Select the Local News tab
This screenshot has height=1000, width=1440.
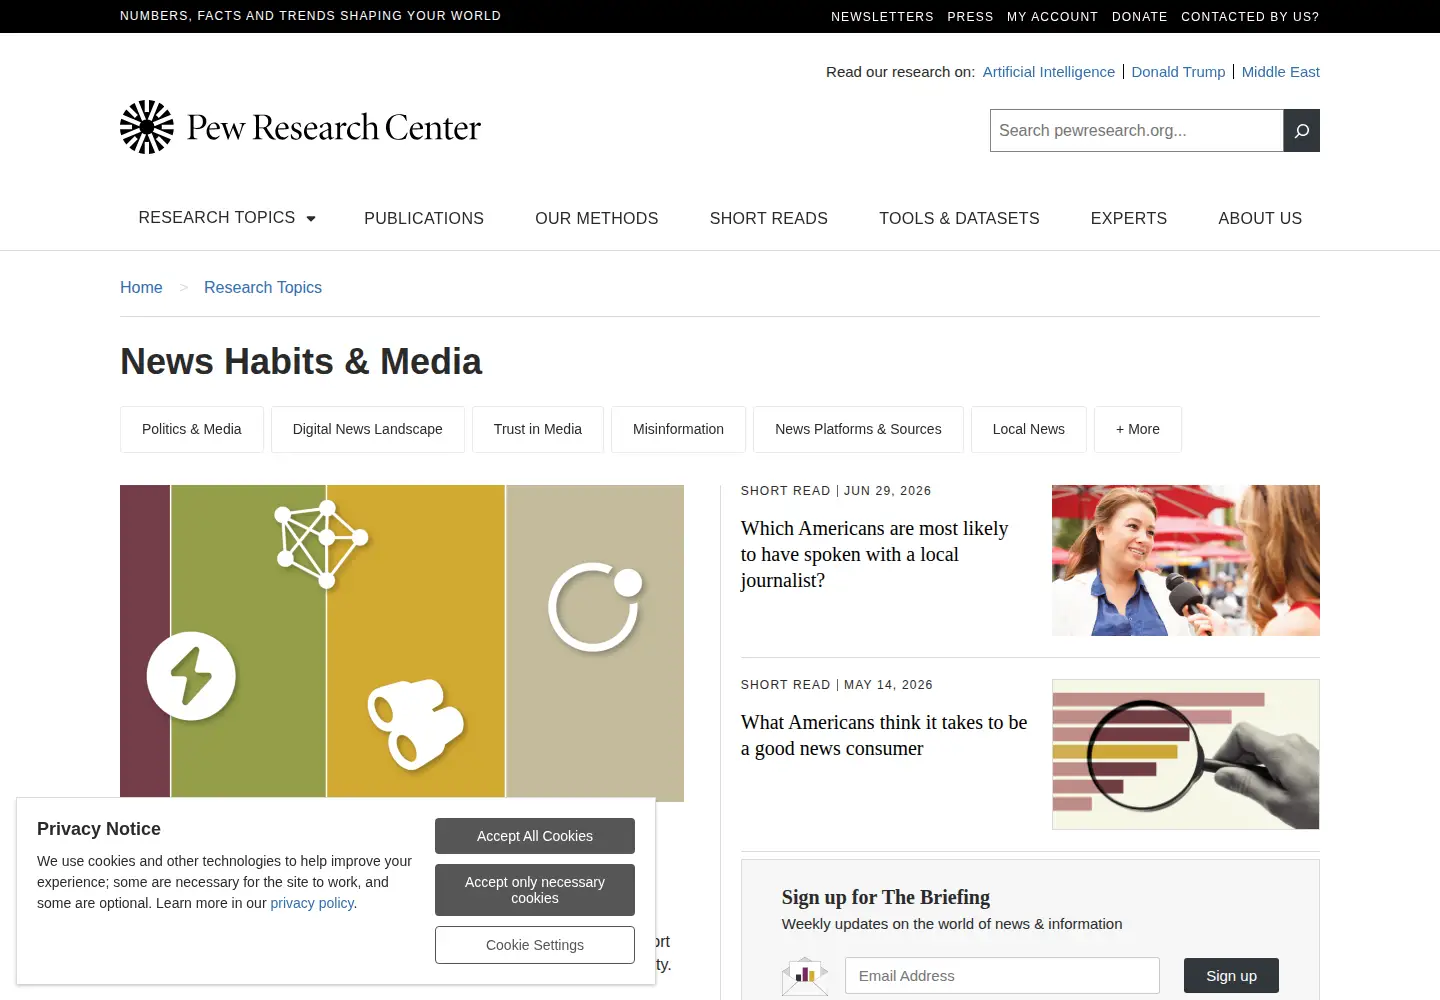(1029, 429)
